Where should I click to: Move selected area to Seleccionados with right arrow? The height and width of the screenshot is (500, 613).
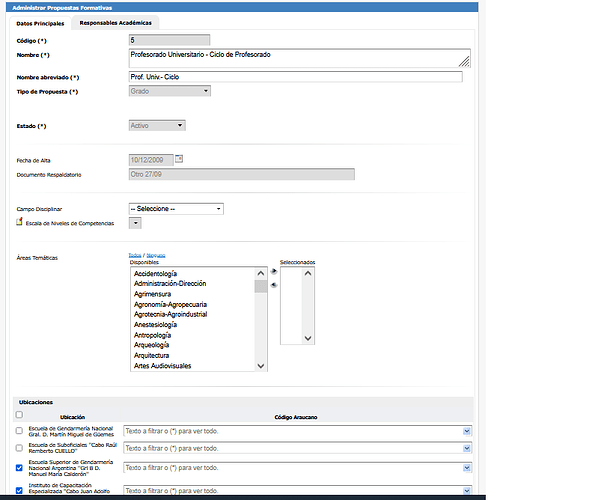[274, 271]
